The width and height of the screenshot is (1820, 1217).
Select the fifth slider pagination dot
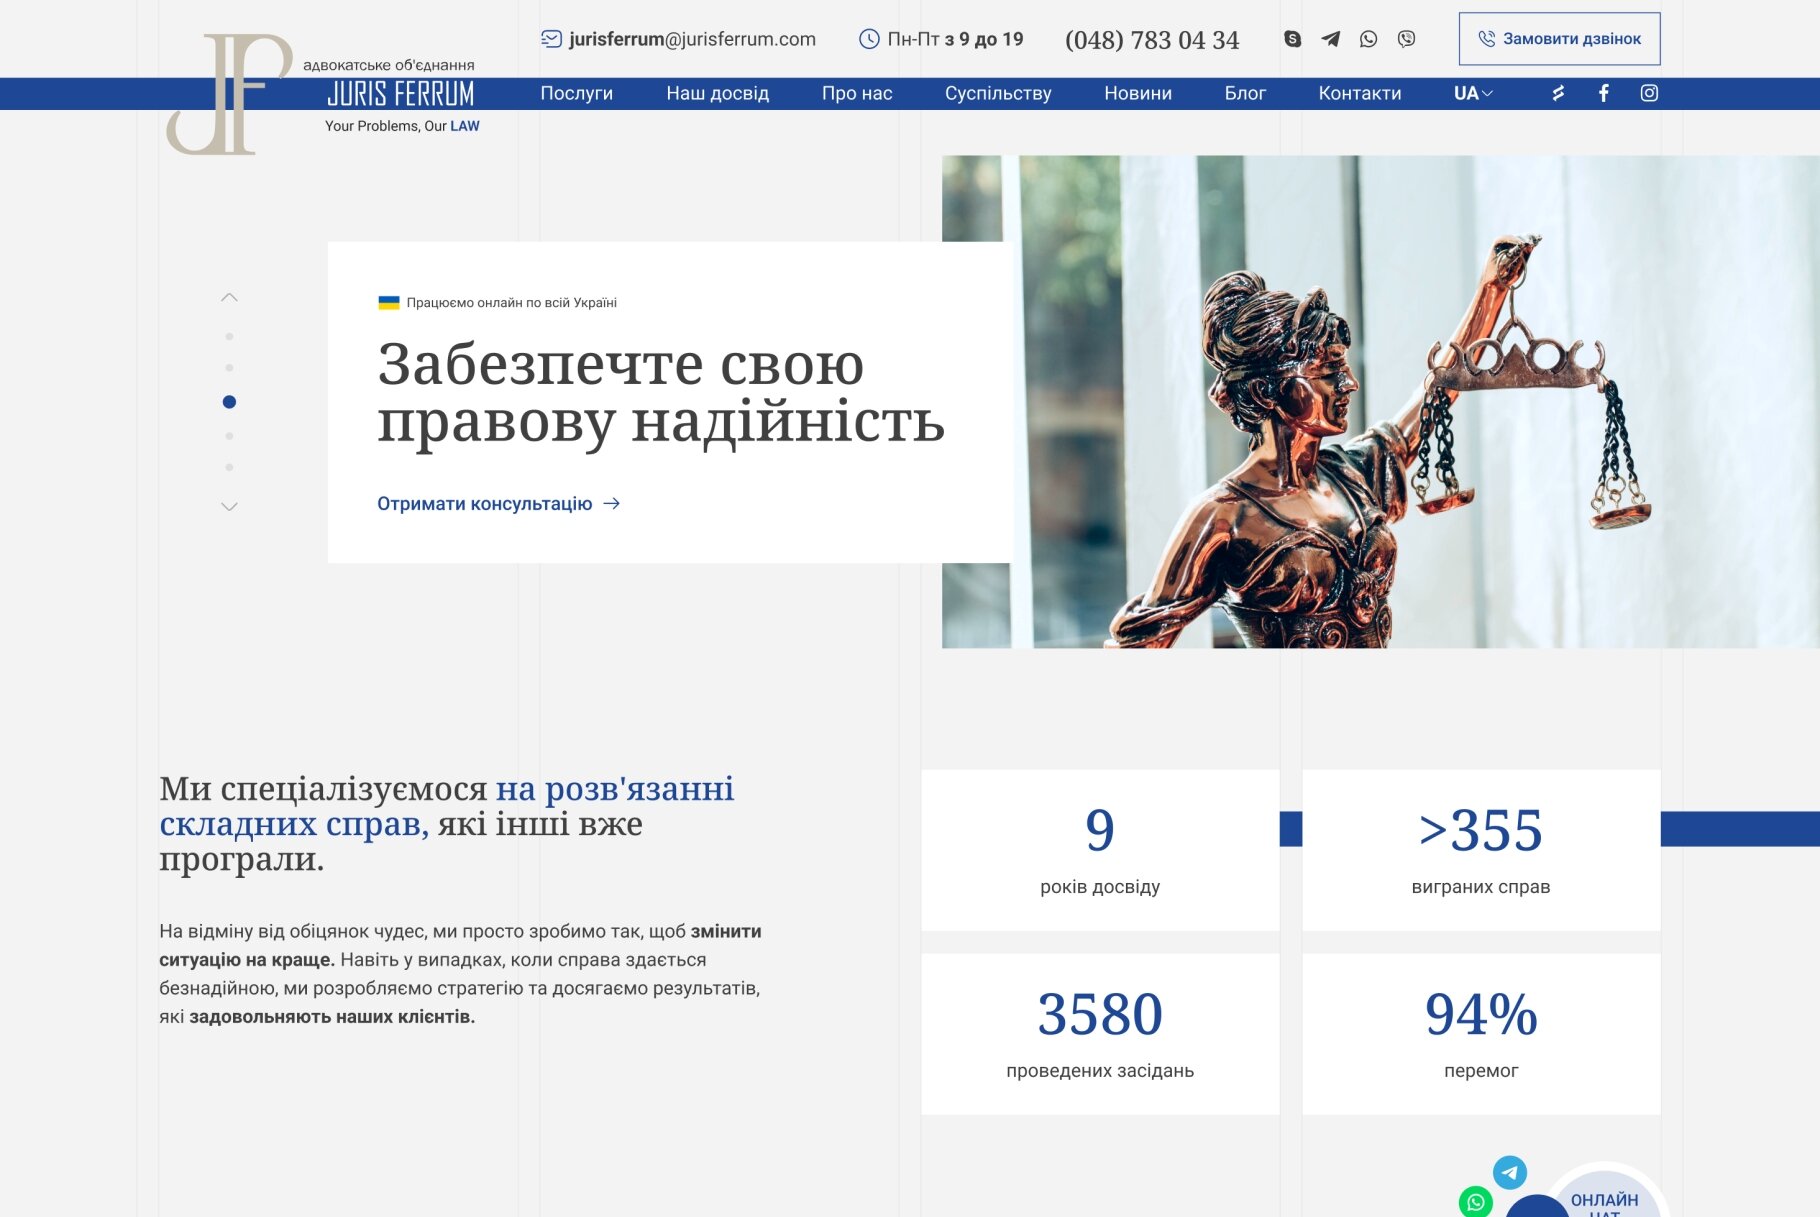pos(229,467)
